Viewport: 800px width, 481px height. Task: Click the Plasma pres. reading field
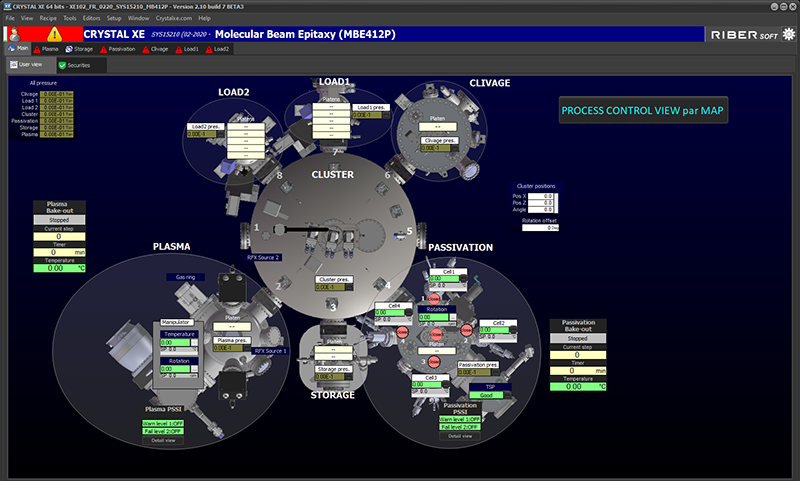click(228, 347)
